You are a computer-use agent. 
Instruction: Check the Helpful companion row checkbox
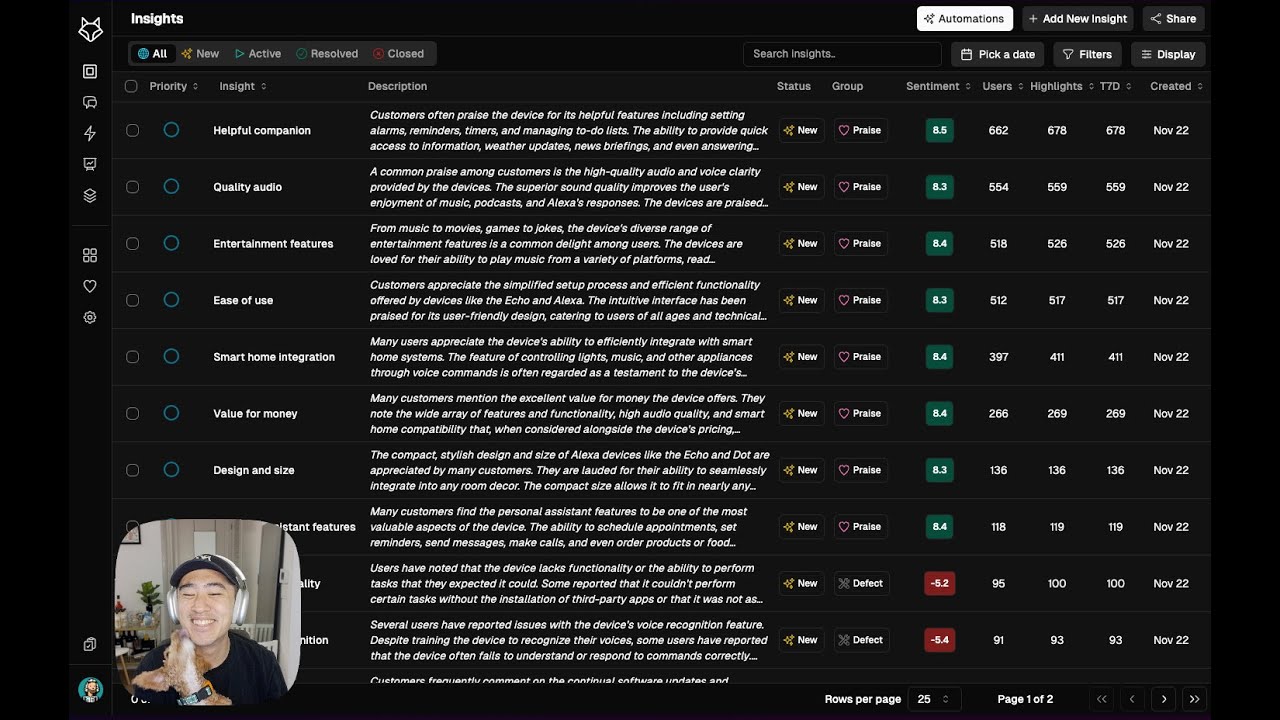132,130
